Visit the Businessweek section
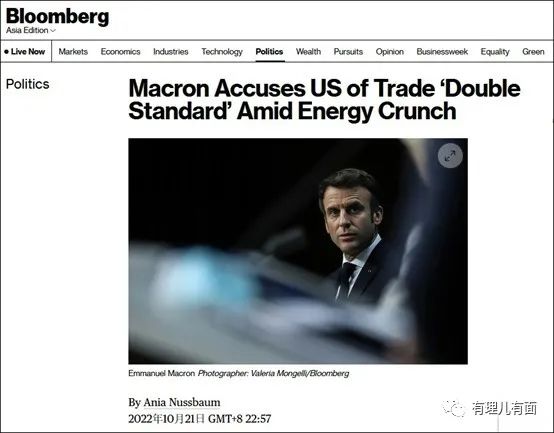554x433 pixels. pos(442,52)
